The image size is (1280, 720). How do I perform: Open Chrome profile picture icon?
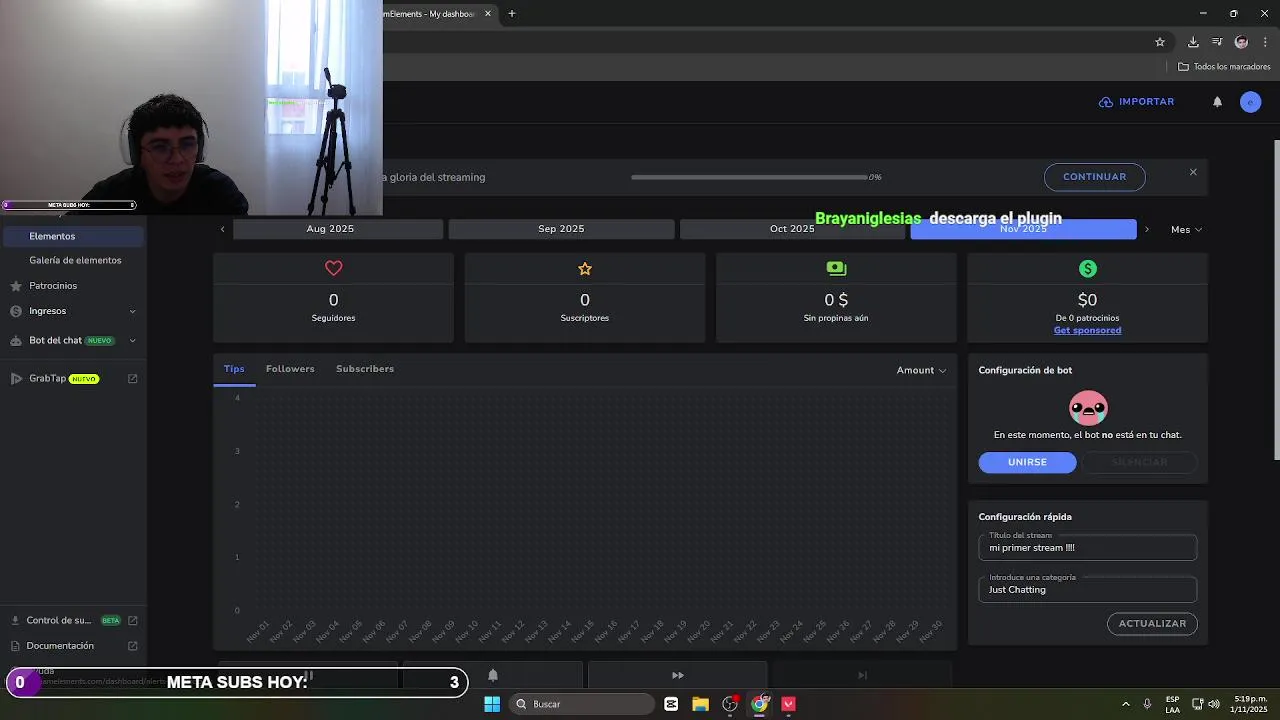point(1241,42)
